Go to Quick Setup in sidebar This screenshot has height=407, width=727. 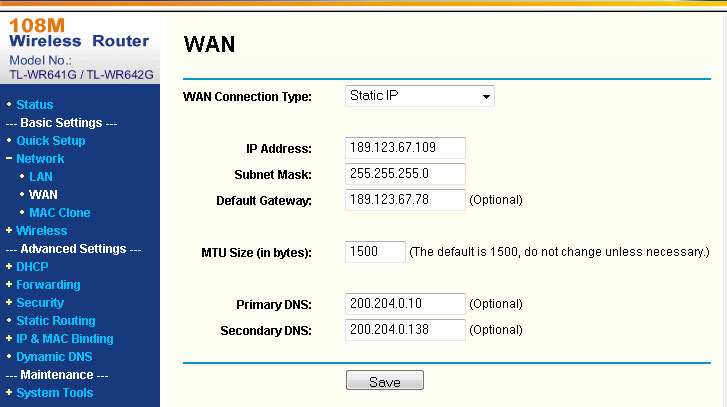(x=50, y=141)
